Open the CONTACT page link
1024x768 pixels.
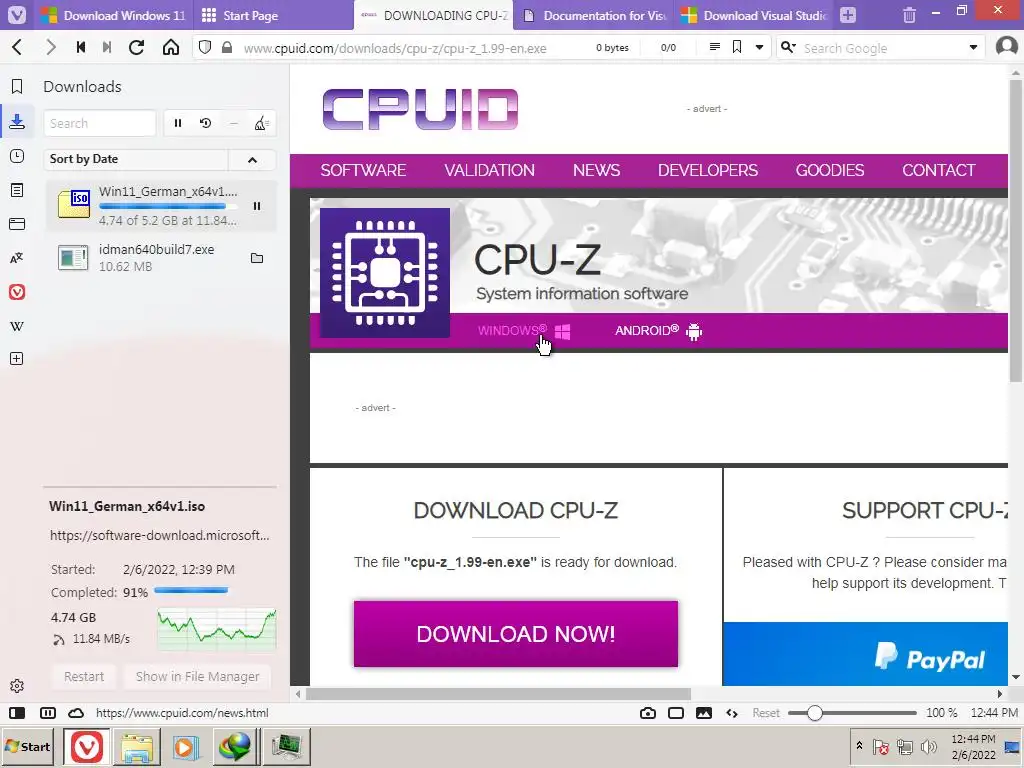pos(939,170)
